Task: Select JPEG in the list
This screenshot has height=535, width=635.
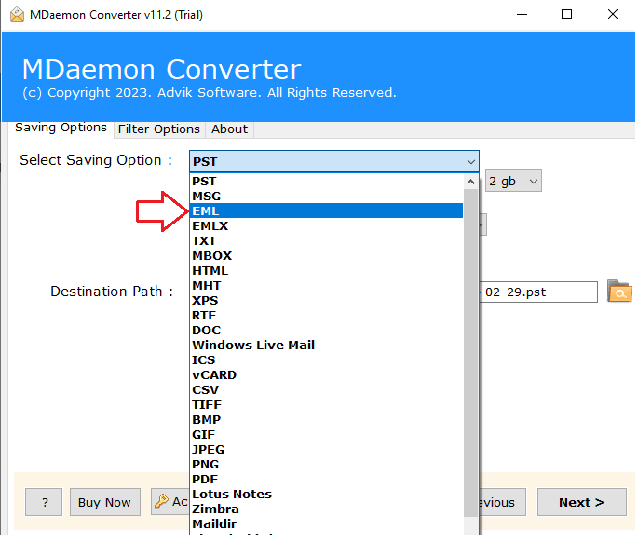Action: 326,450
